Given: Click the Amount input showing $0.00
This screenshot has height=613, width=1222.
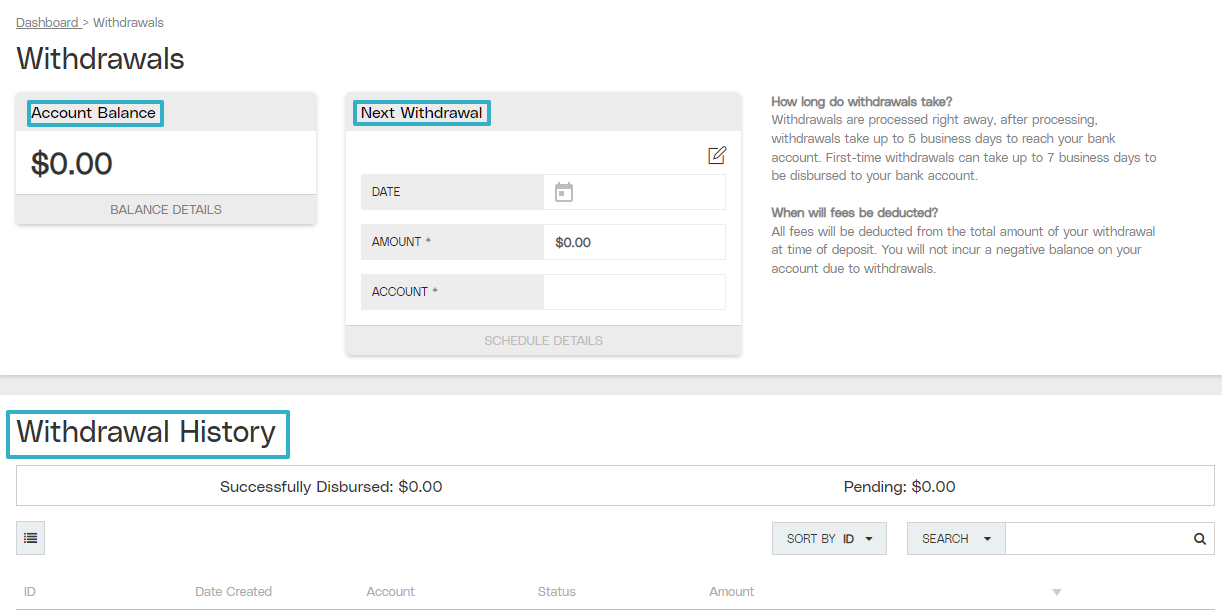Looking at the screenshot, I should 634,242.
